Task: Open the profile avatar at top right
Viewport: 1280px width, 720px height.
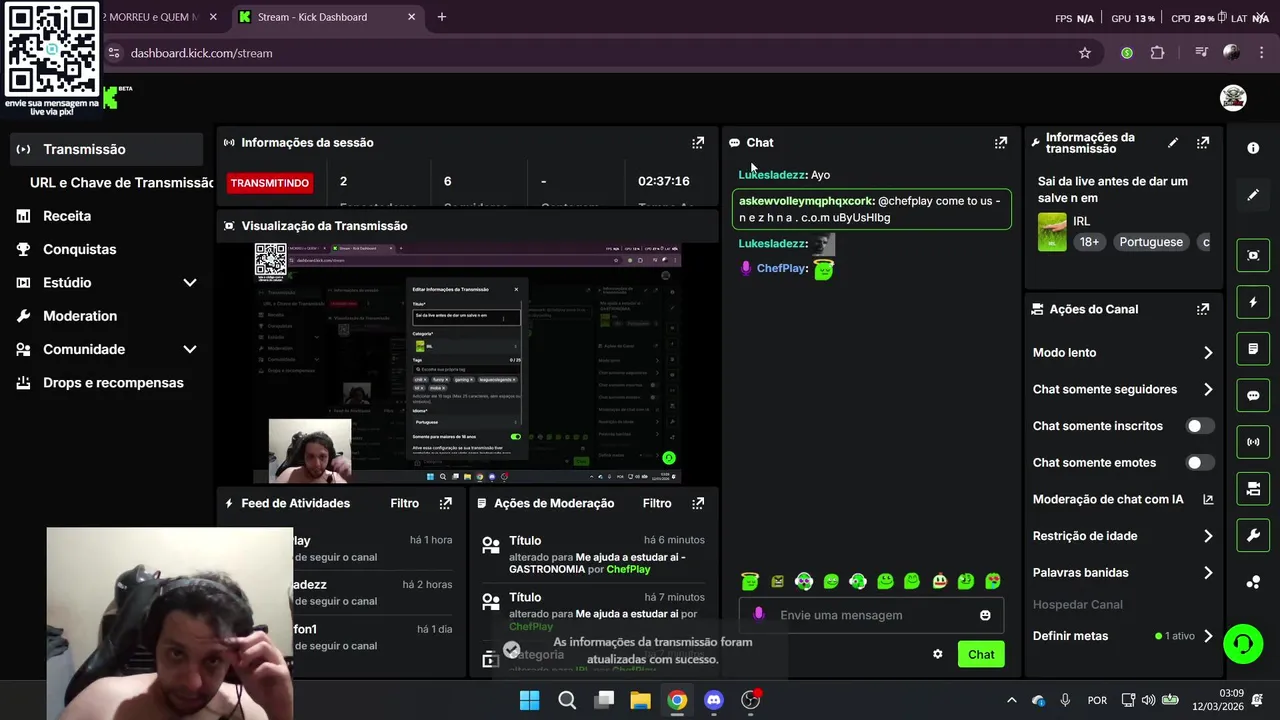Action: [x=1233, y=97]
